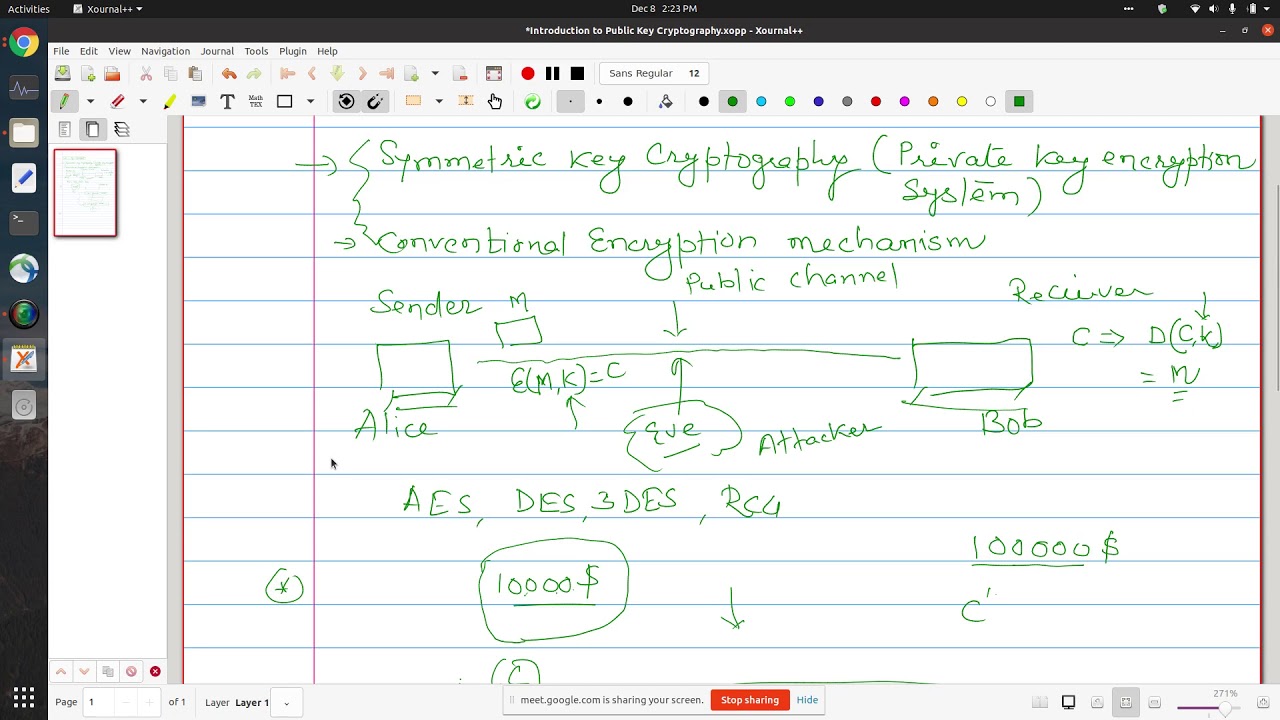The width and height of the screenshot is (1280, 720).
Task: Start audio recording with red circle
Action: [528, 73]
